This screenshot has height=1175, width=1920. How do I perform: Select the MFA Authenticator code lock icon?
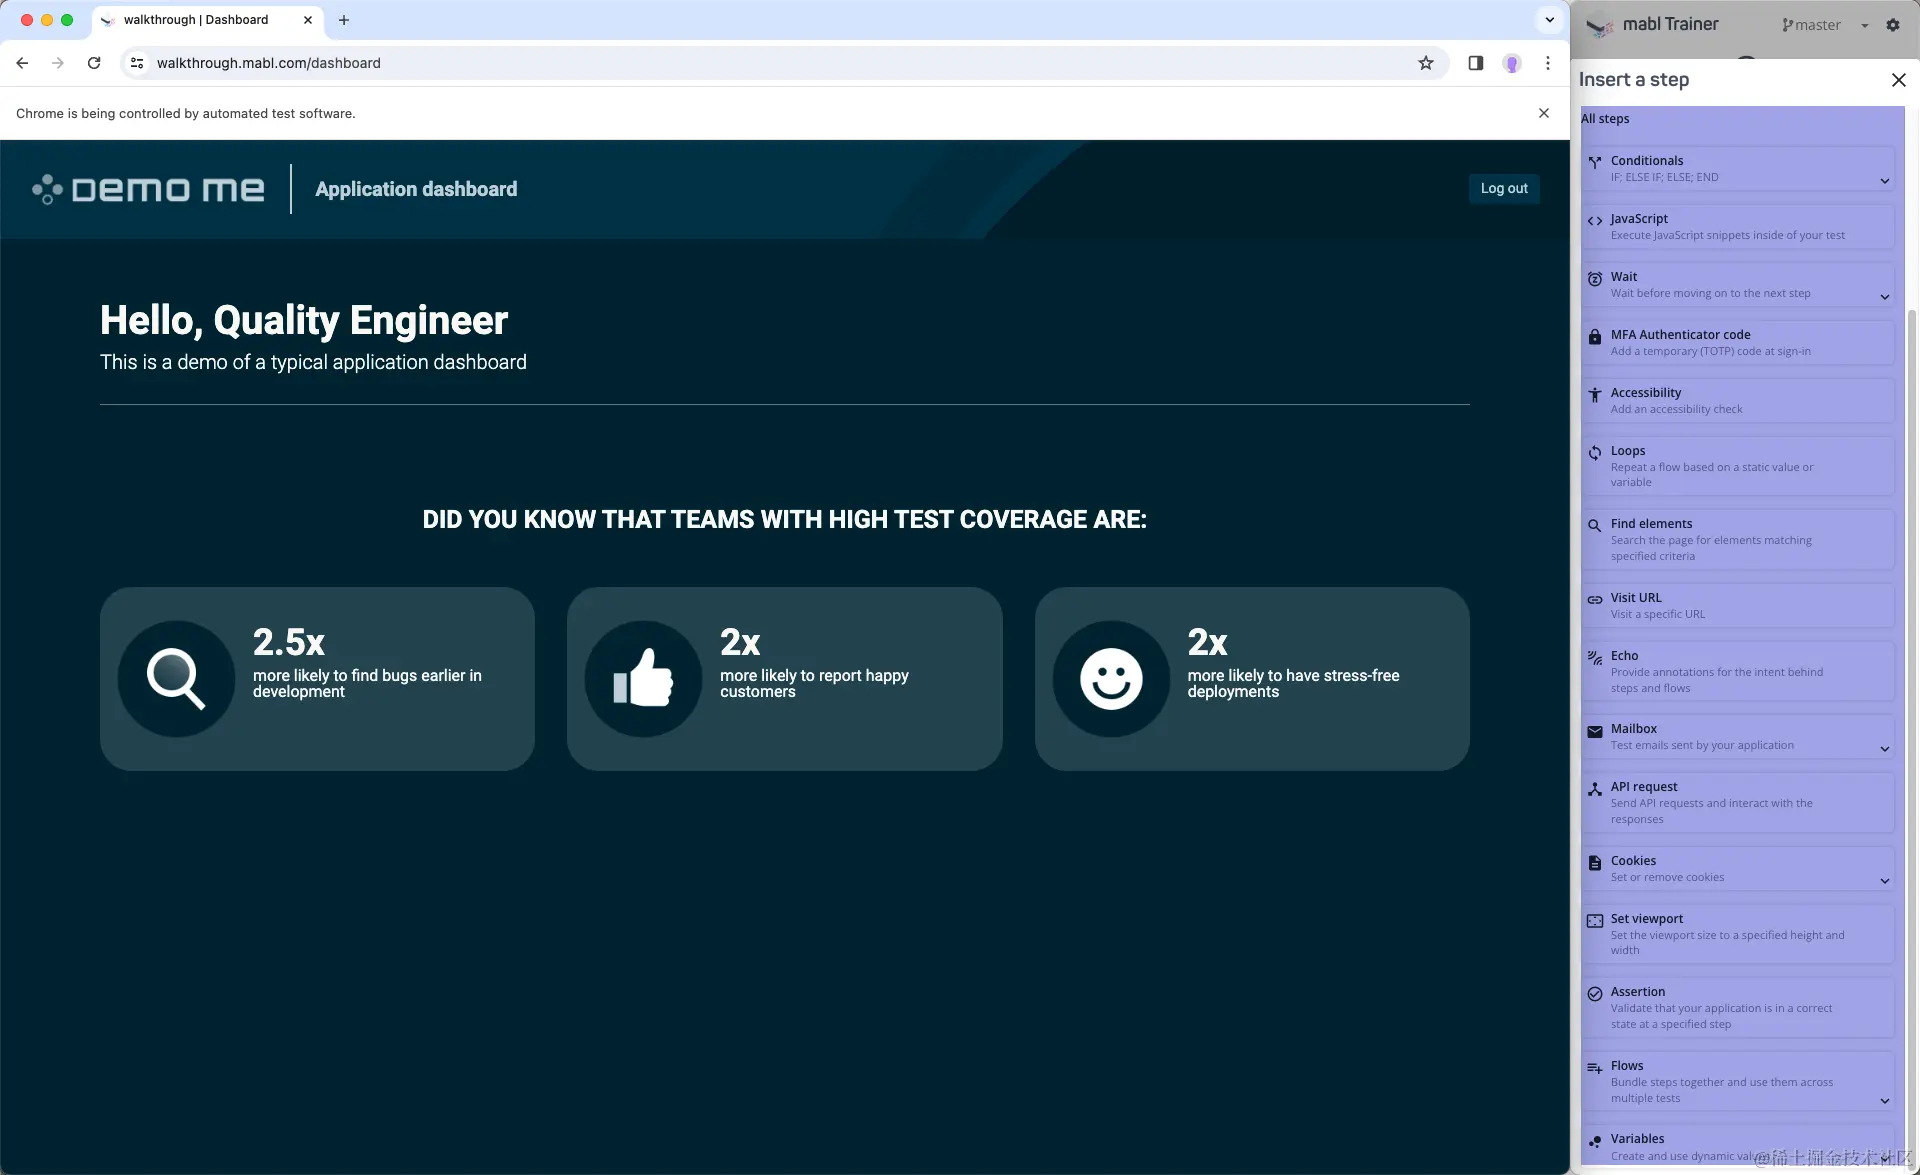[1595, 337]
